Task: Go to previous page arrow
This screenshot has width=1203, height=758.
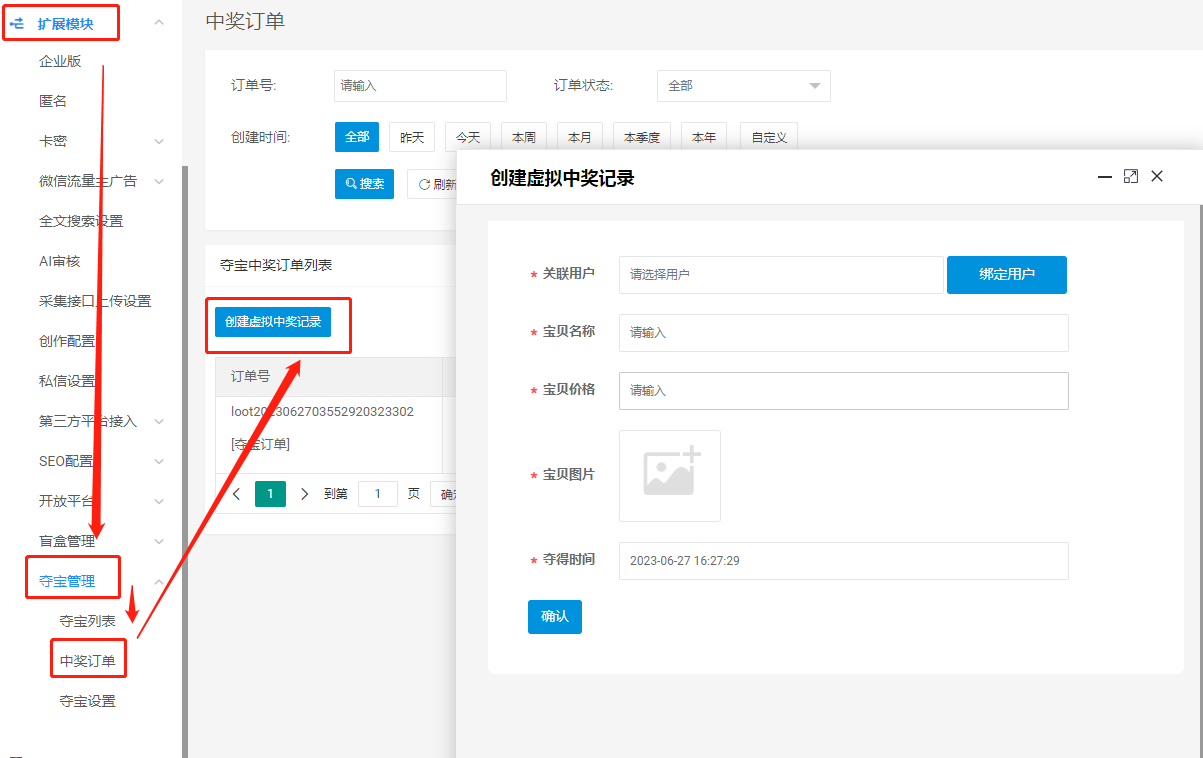Action: tap(237, 494)
